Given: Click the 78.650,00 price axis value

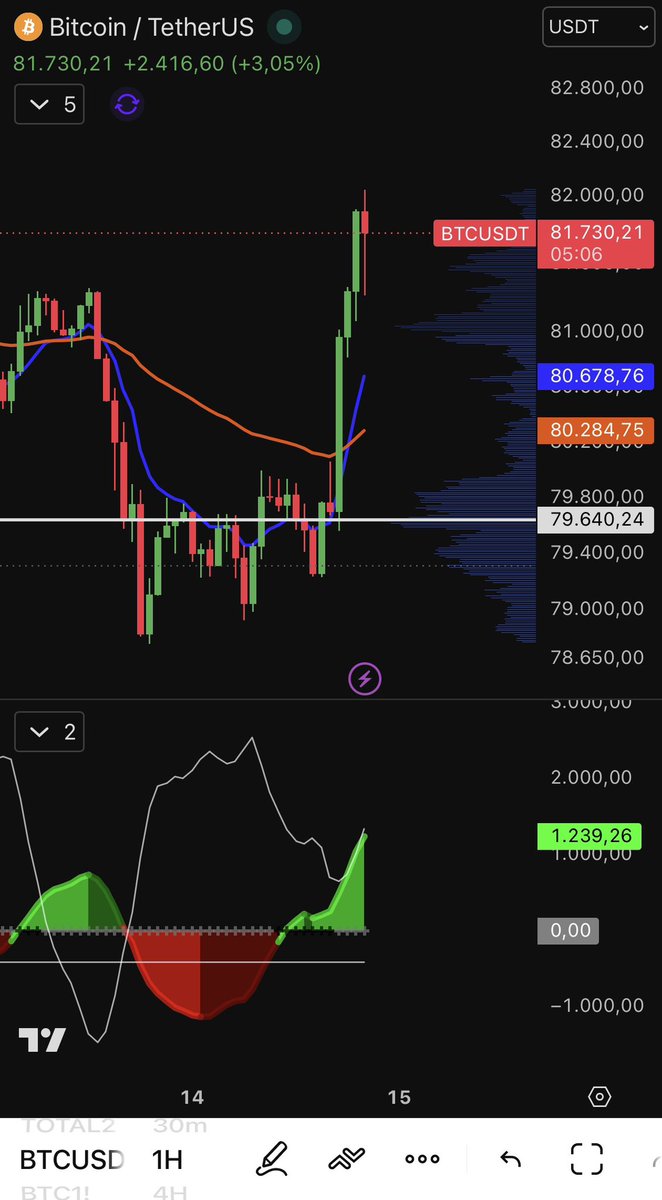Looking at the screenshot, I should 597,658.
